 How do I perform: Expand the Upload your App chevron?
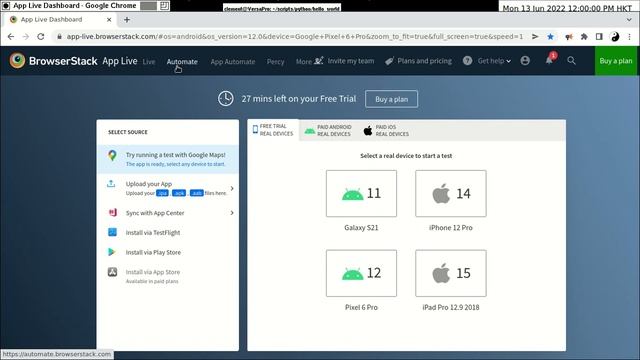[232, 188]
